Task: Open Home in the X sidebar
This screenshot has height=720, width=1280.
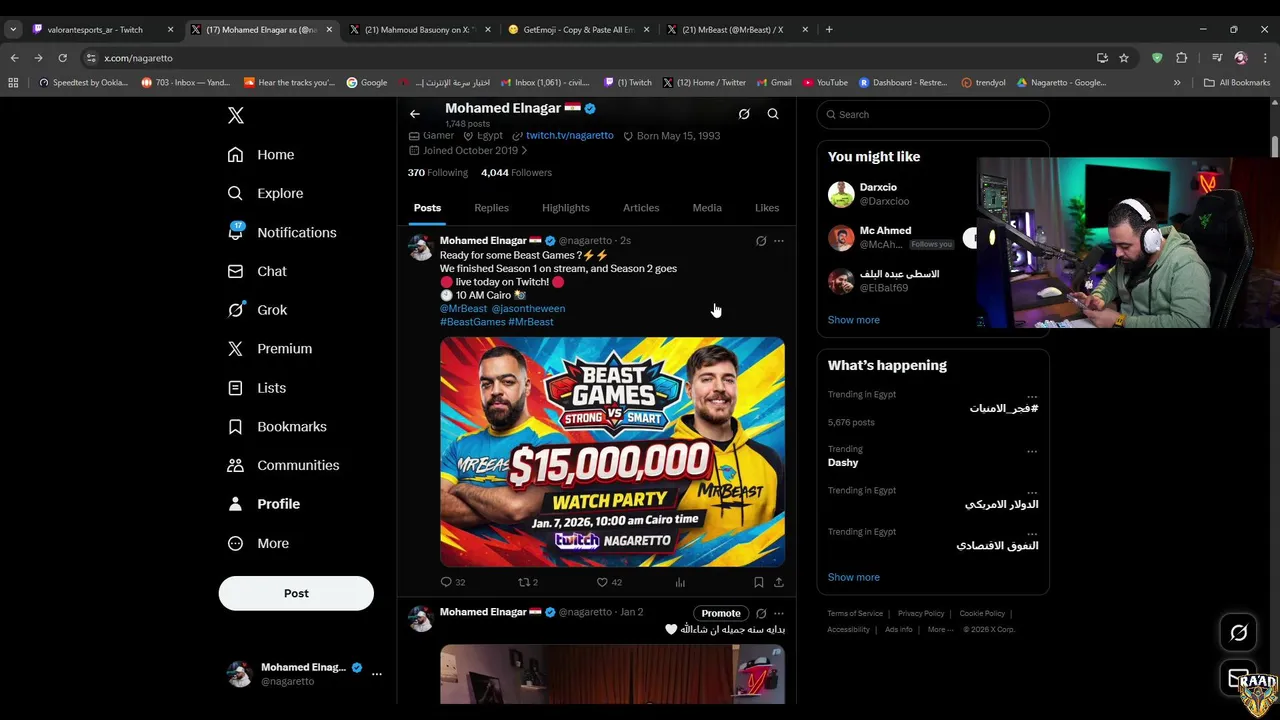Action: [x=261, y=155]
